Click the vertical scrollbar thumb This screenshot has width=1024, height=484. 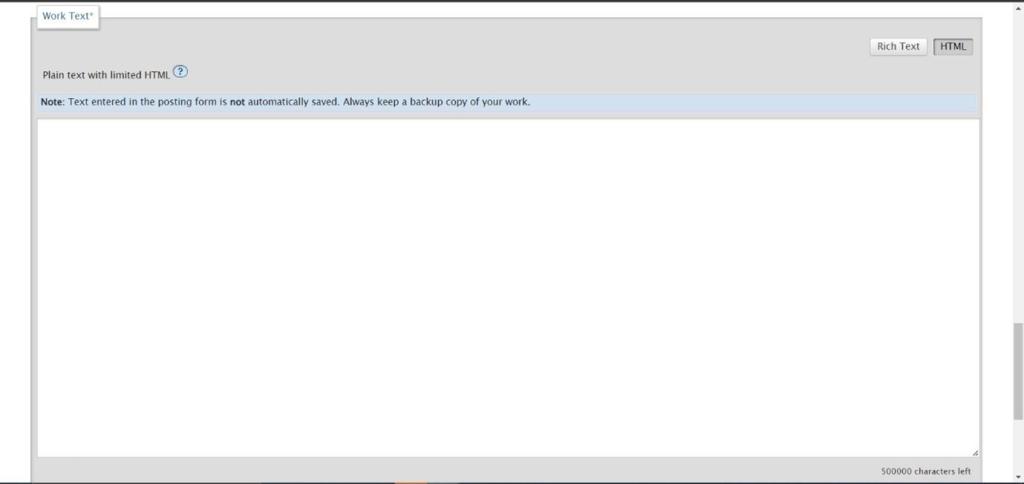click(x=1017, y=371)
